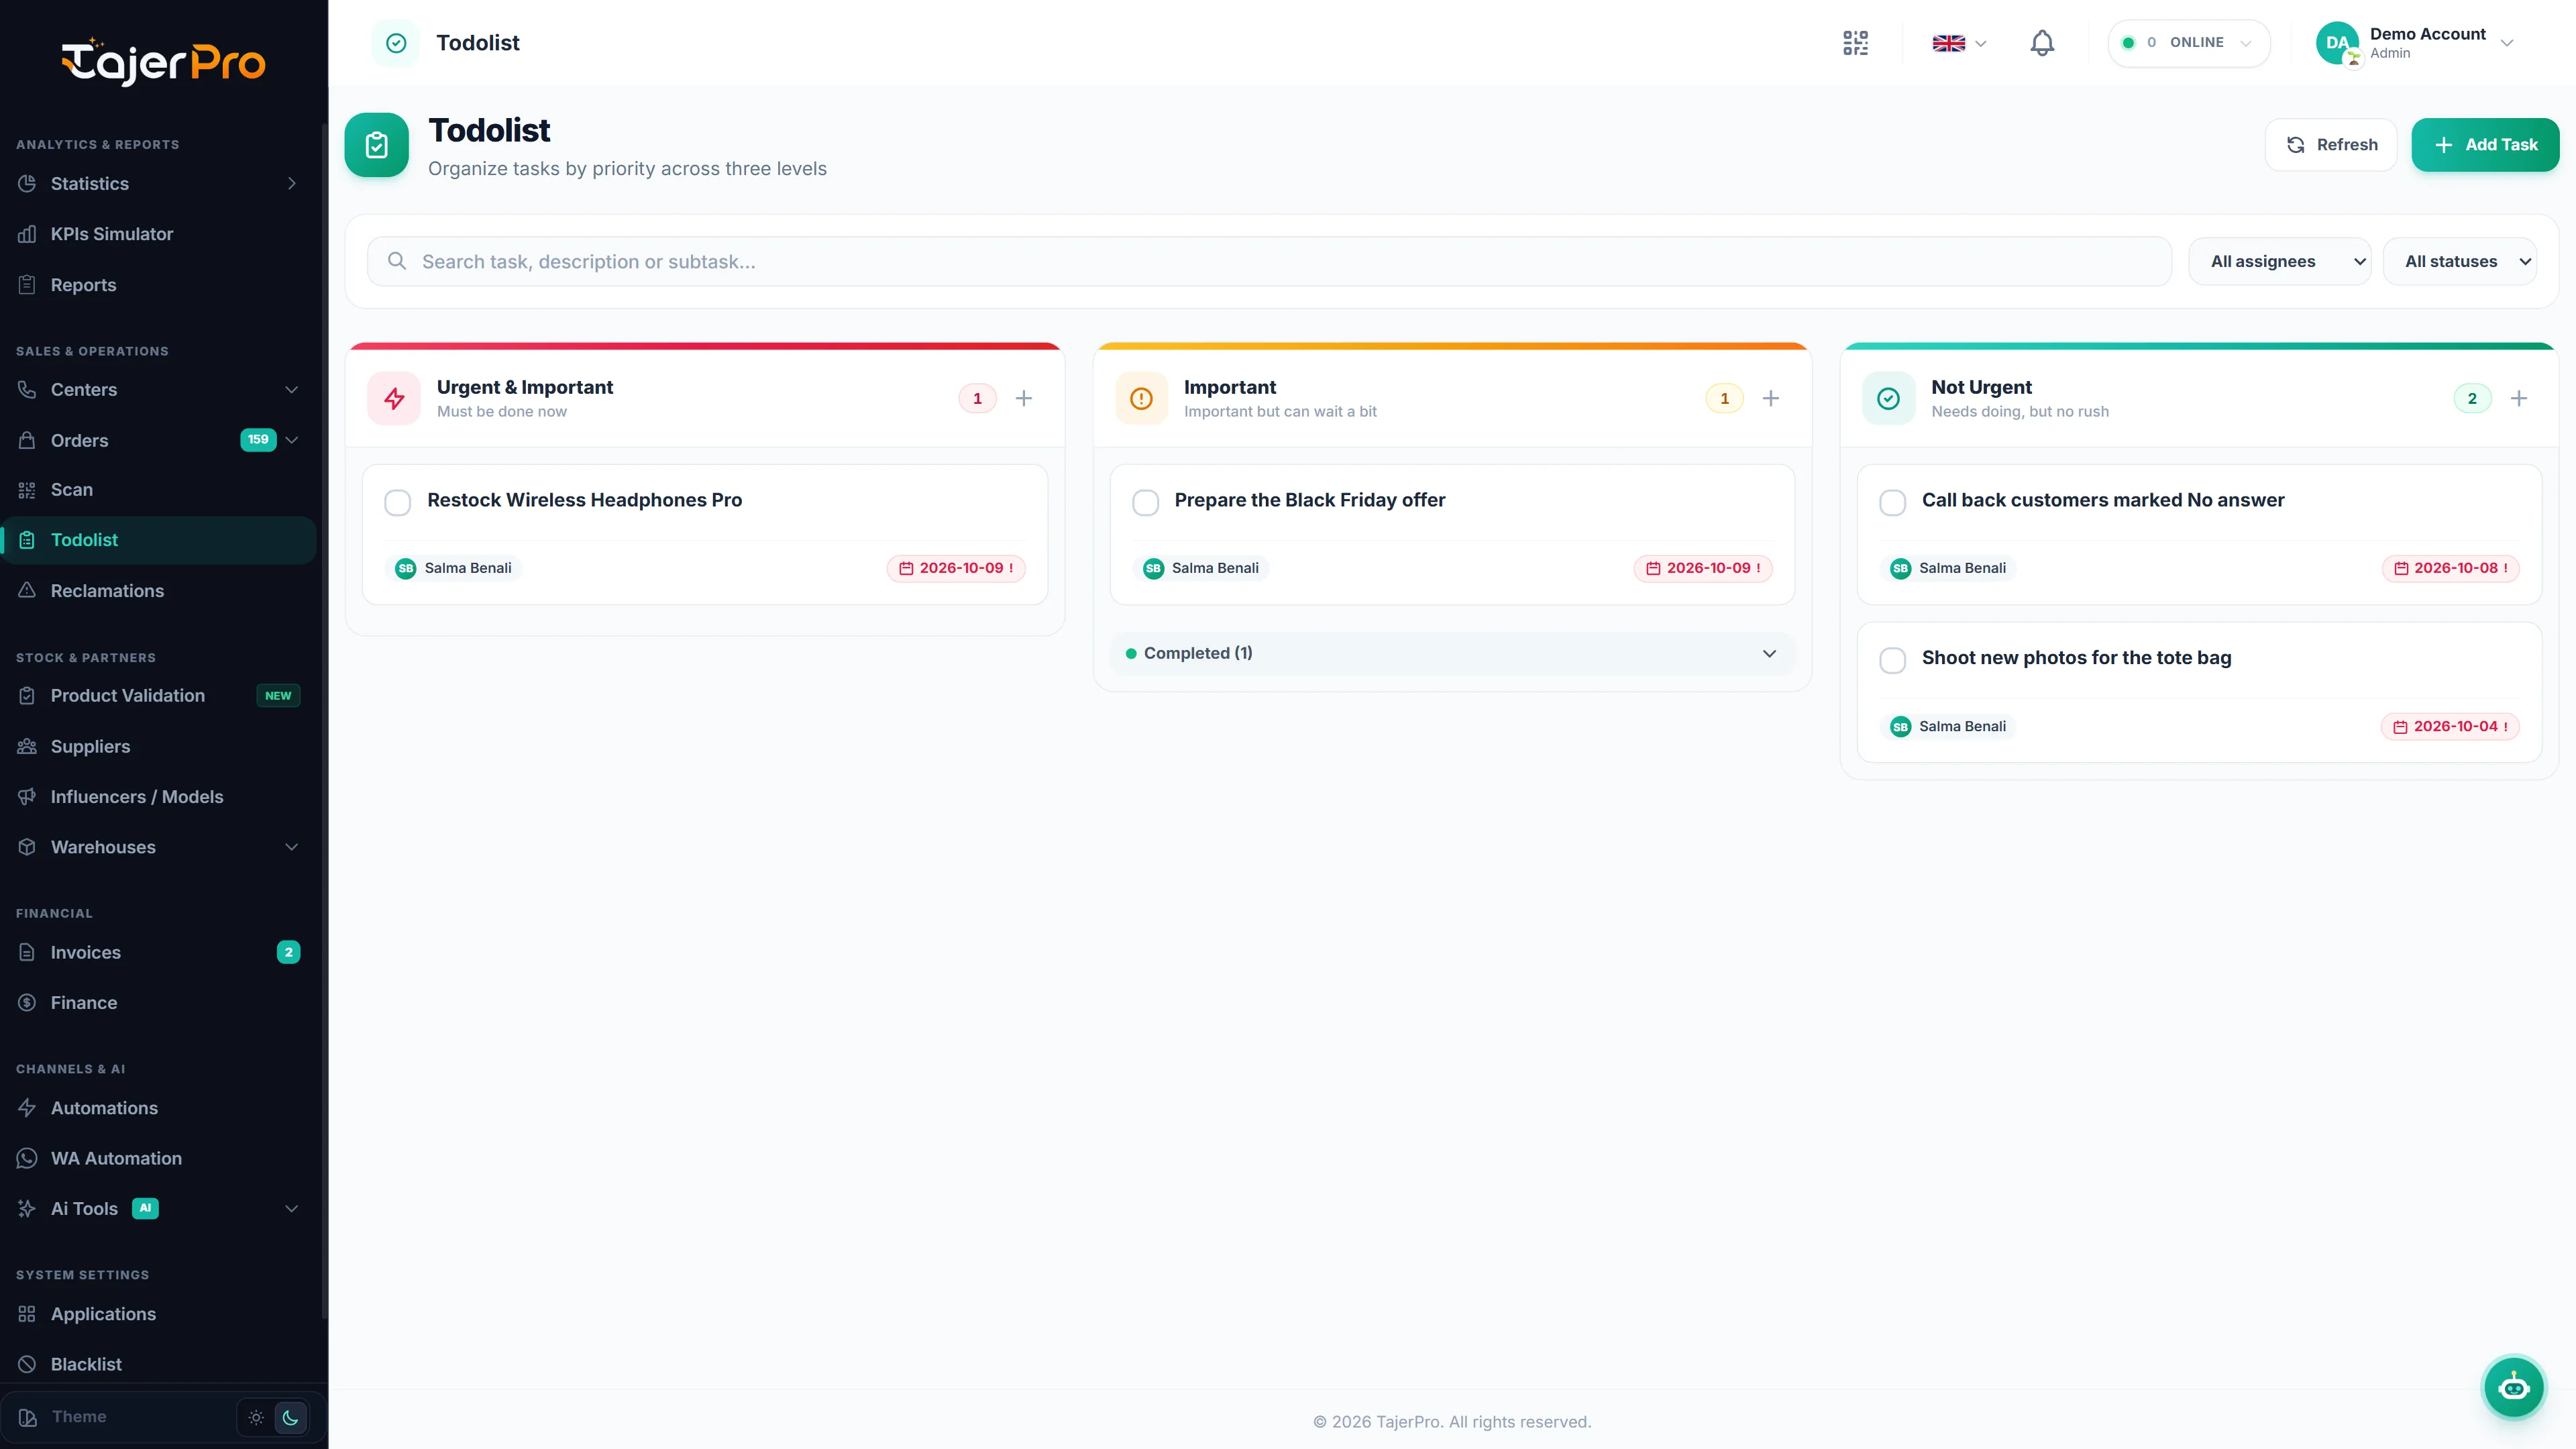The image size is (2576, 1449).
Task: Click the chatbot assistant icon
Action: coord(2513,1387)
